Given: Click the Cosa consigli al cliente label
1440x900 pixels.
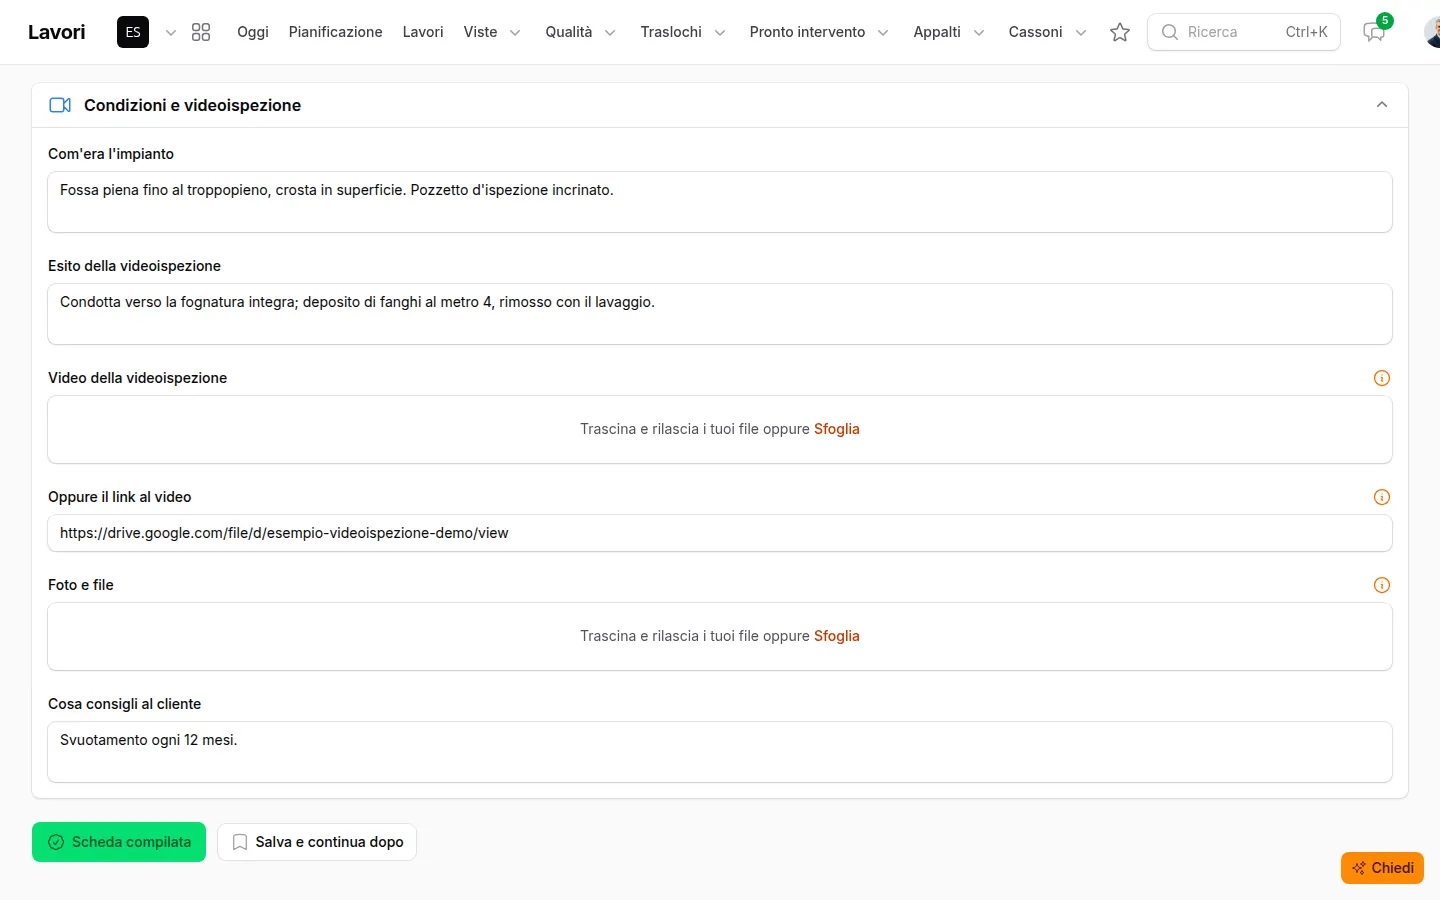Looking at the screenshot, I should pos(124,704).
